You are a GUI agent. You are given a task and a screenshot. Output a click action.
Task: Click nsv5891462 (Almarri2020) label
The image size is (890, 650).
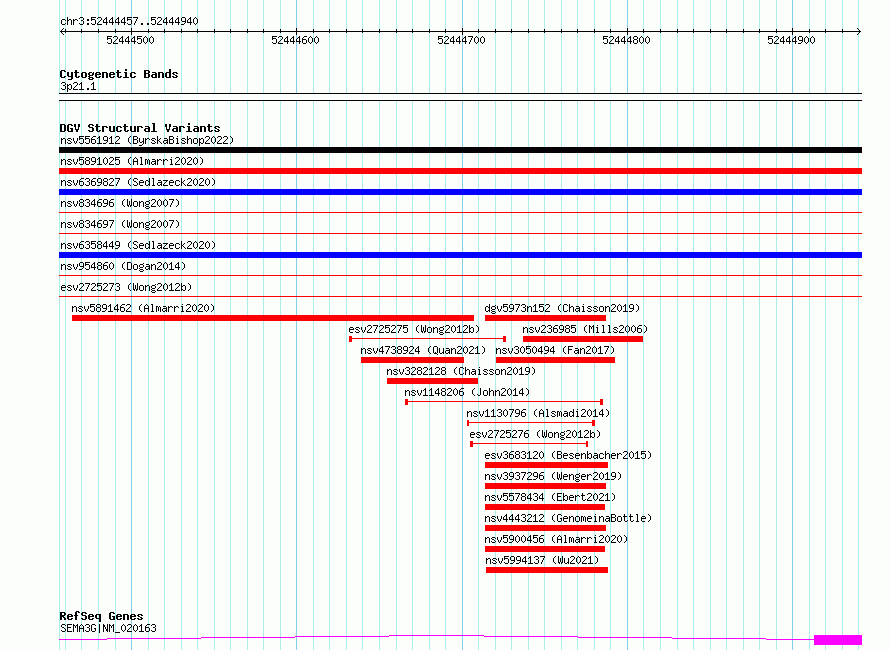(x=143, y=308)
